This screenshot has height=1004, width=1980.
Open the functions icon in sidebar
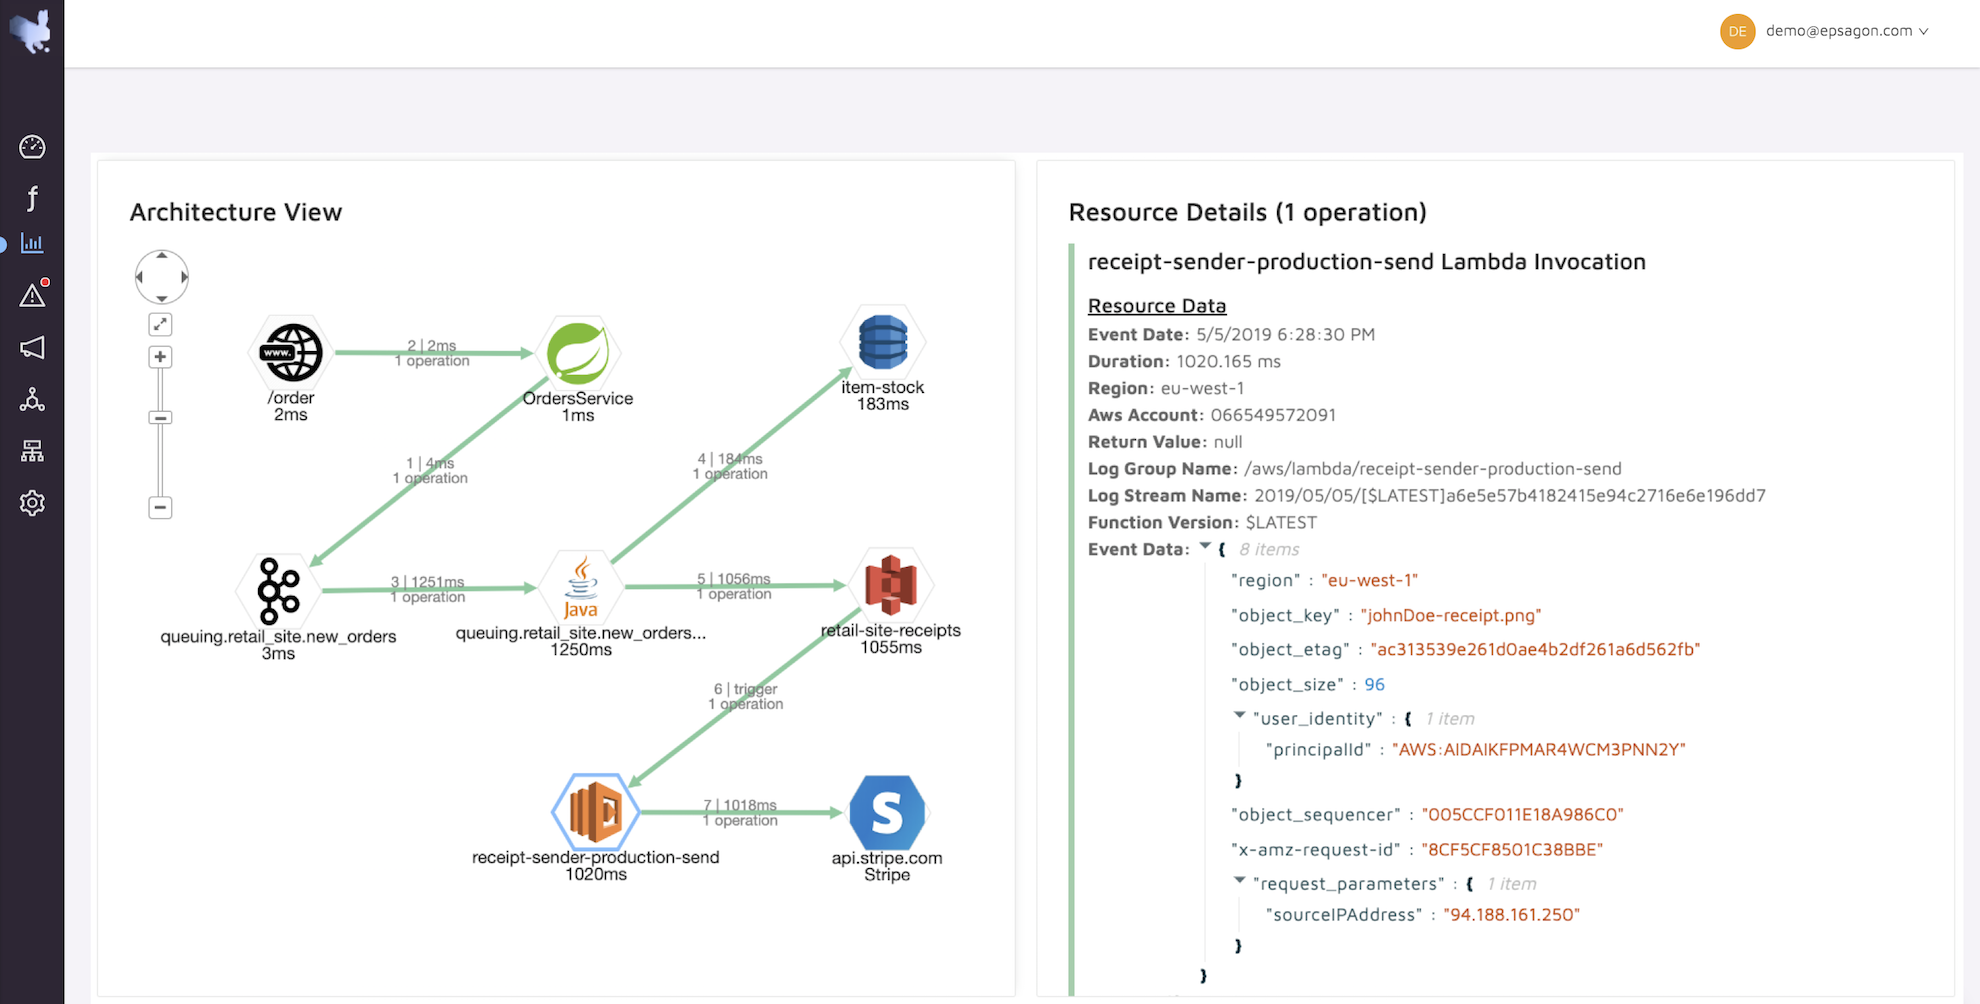[32, 198]
